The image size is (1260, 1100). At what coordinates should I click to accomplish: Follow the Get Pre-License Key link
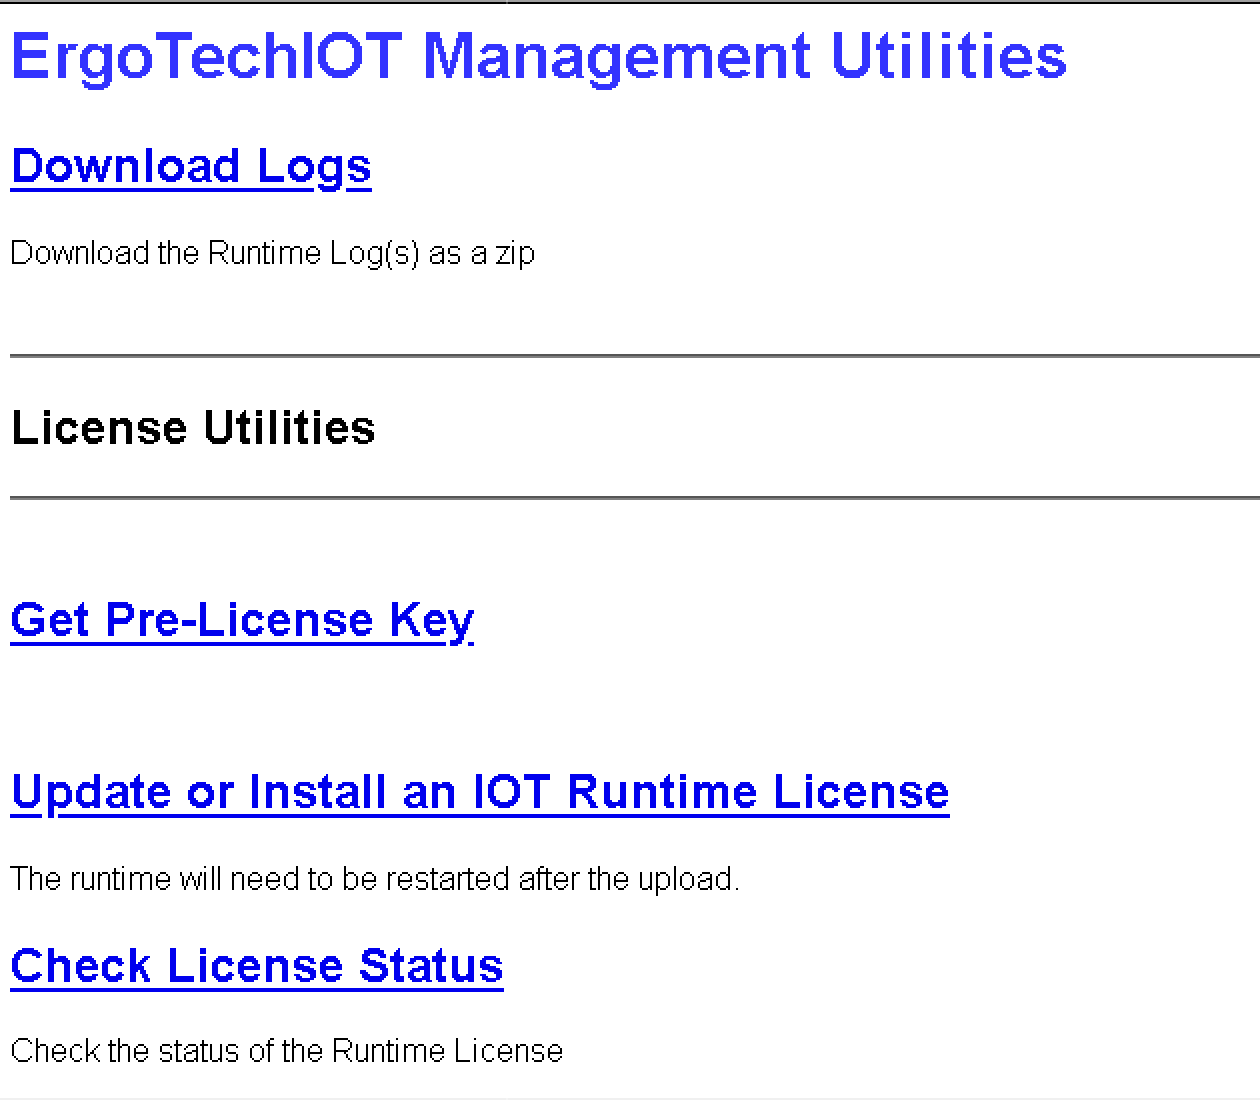[x=242, y=620]
